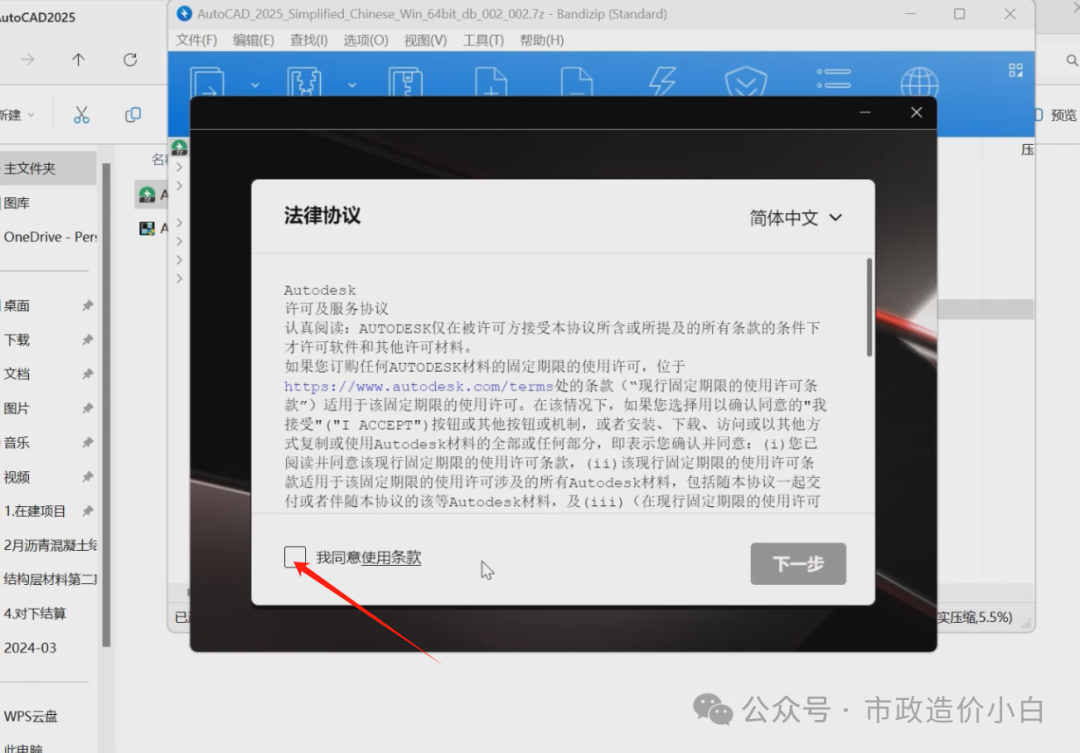Click Bandizip delete files toolbar icon

tap(577, 82)
